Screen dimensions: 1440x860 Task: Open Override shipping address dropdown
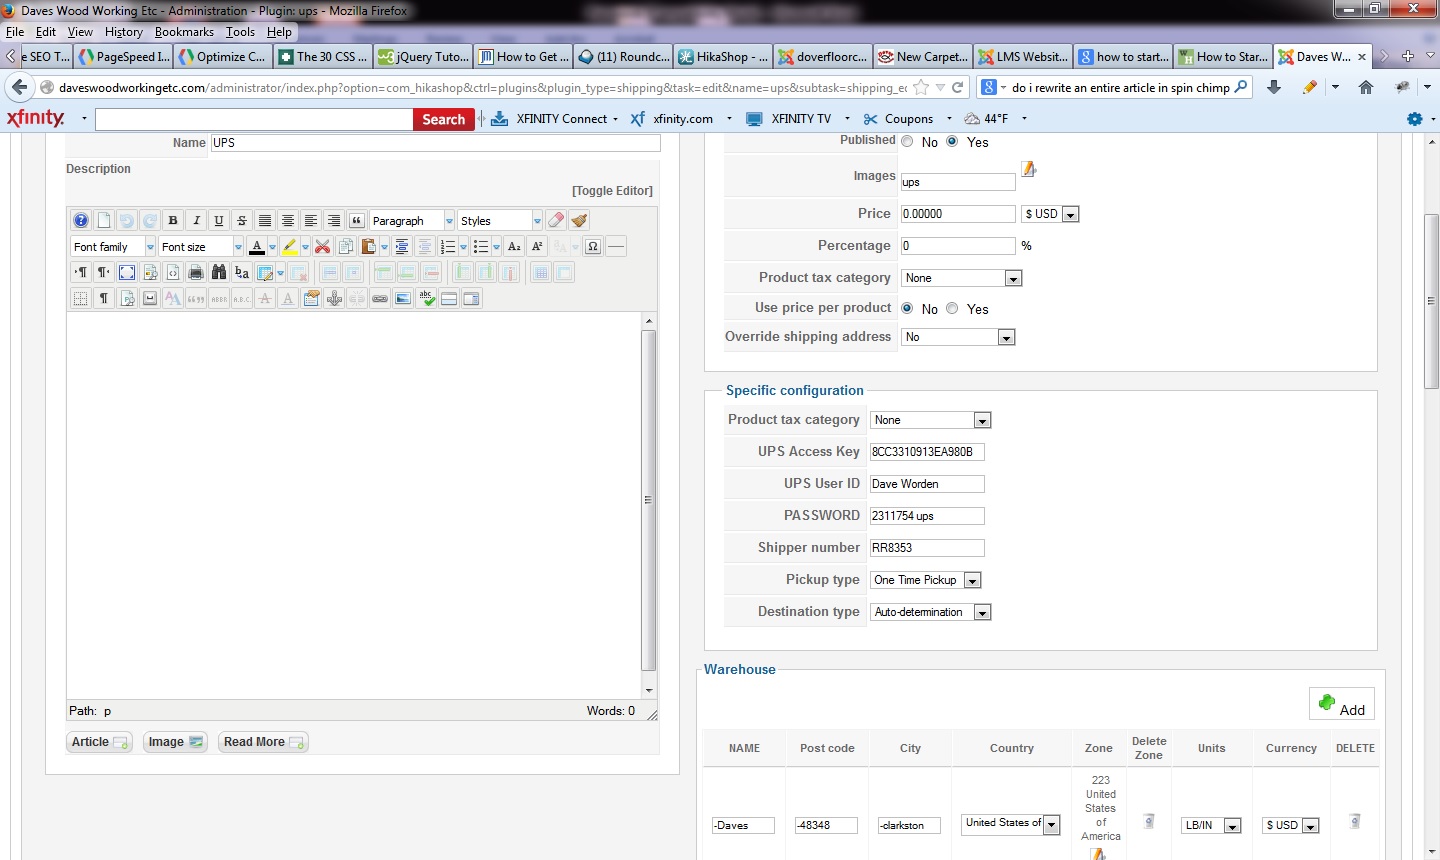pos(958,337)
